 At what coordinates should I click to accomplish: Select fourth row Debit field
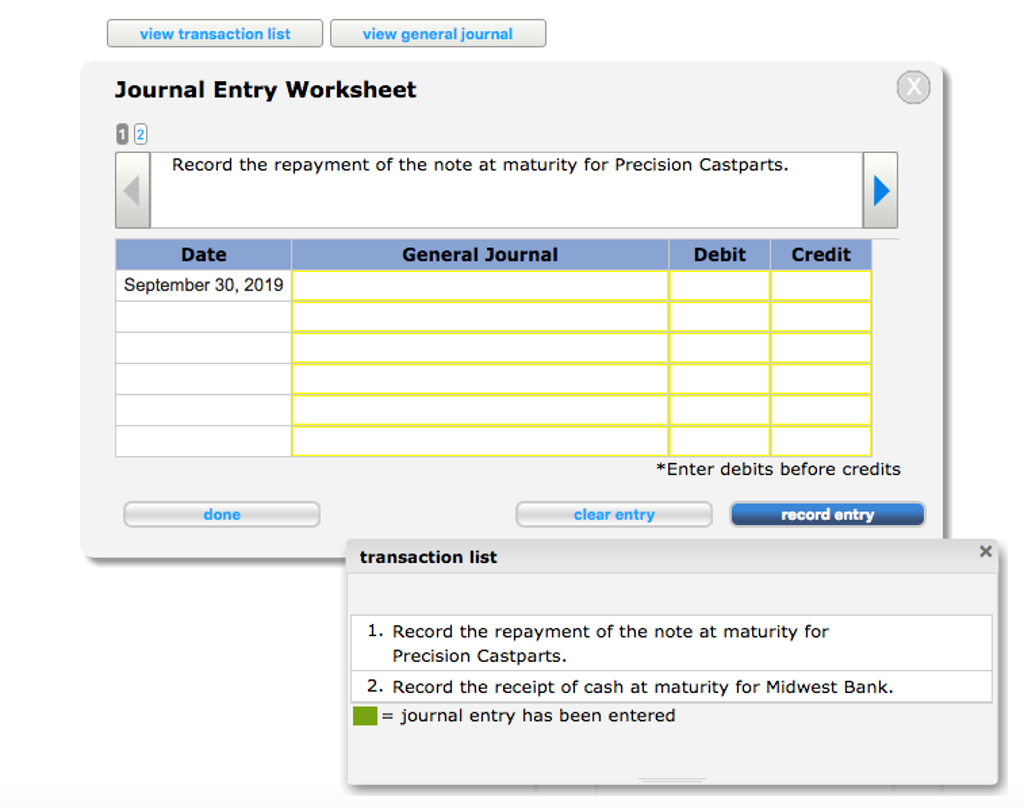[720, 379]
